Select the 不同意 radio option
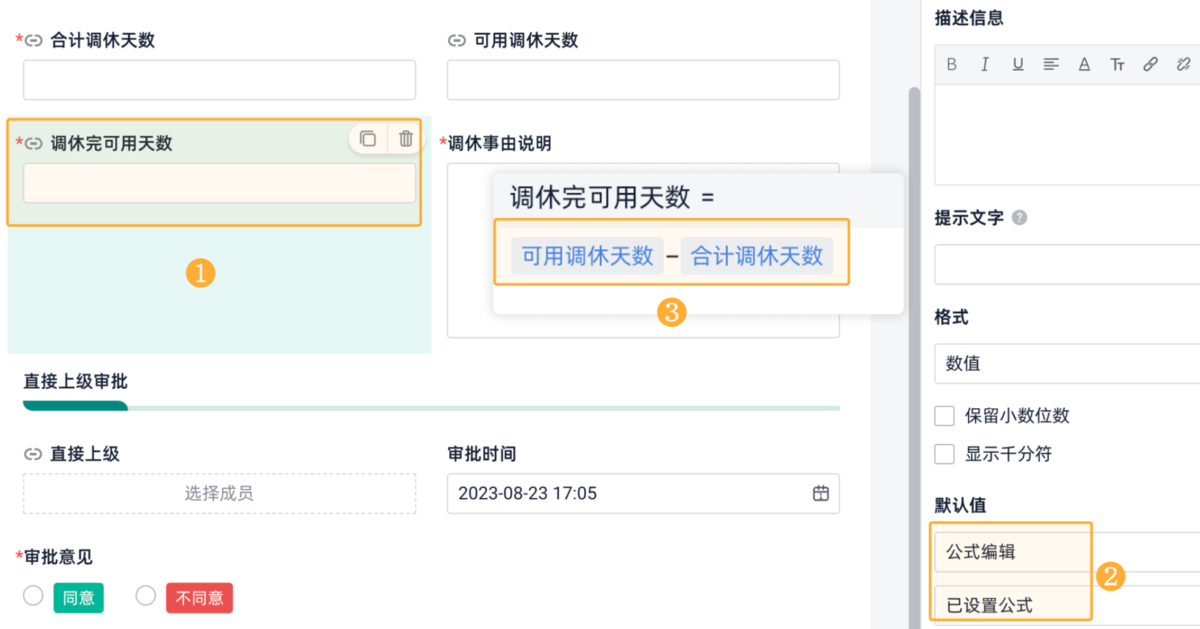The width and height of the screenshot is (1200, 629). (146, 596)
